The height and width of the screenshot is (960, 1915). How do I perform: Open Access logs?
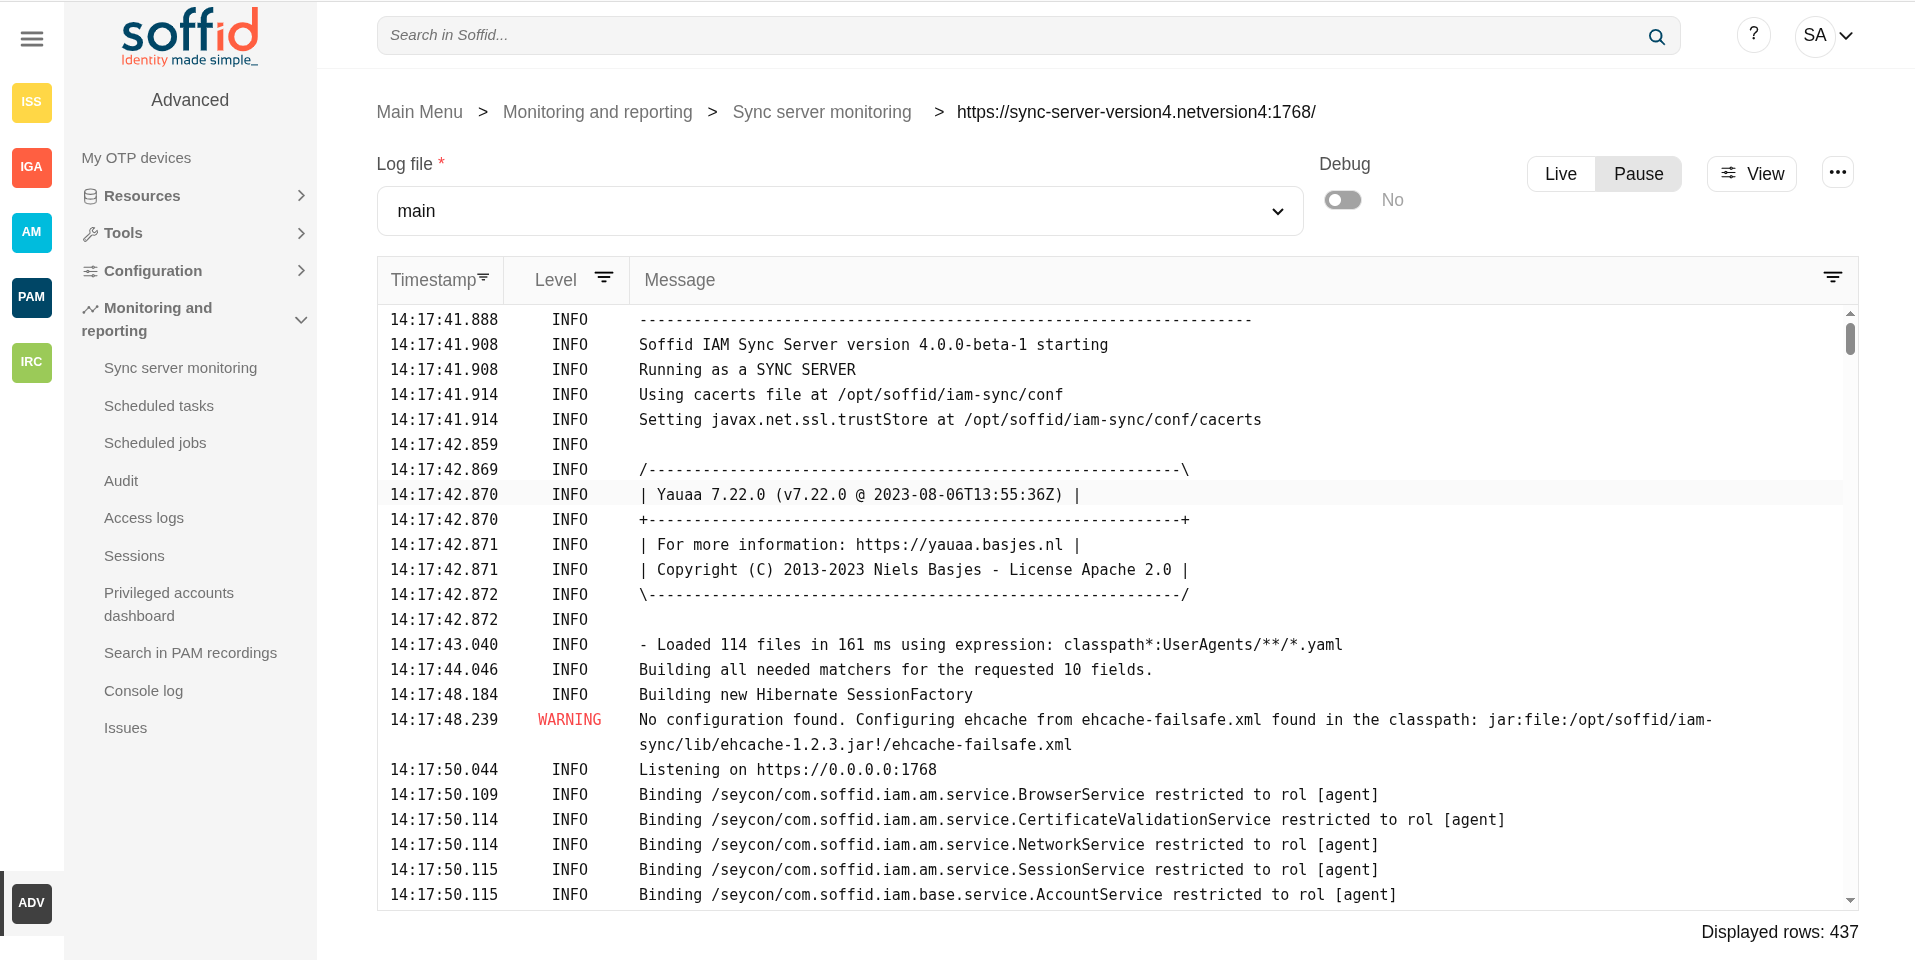tap(144, 518)
